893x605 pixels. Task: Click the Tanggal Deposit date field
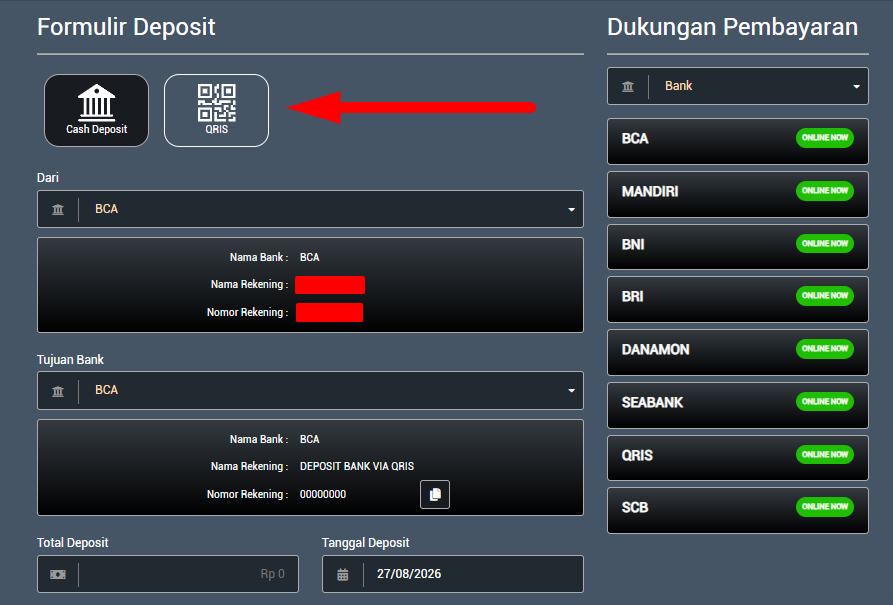coord(453,574)
